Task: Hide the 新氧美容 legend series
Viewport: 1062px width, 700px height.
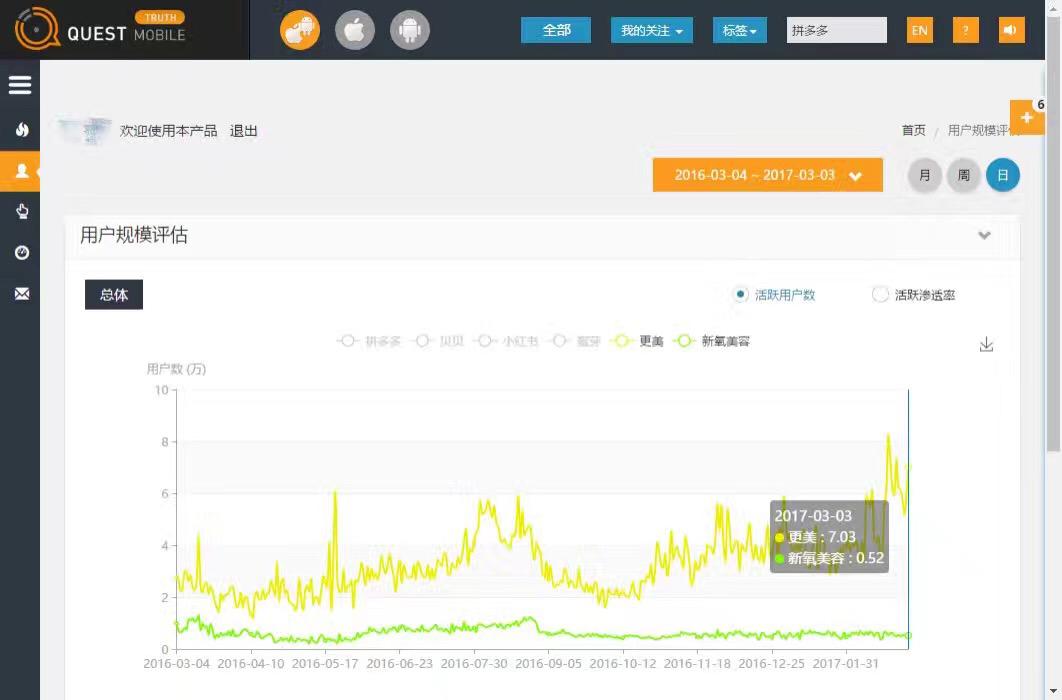Action: (x=713, y=341)
